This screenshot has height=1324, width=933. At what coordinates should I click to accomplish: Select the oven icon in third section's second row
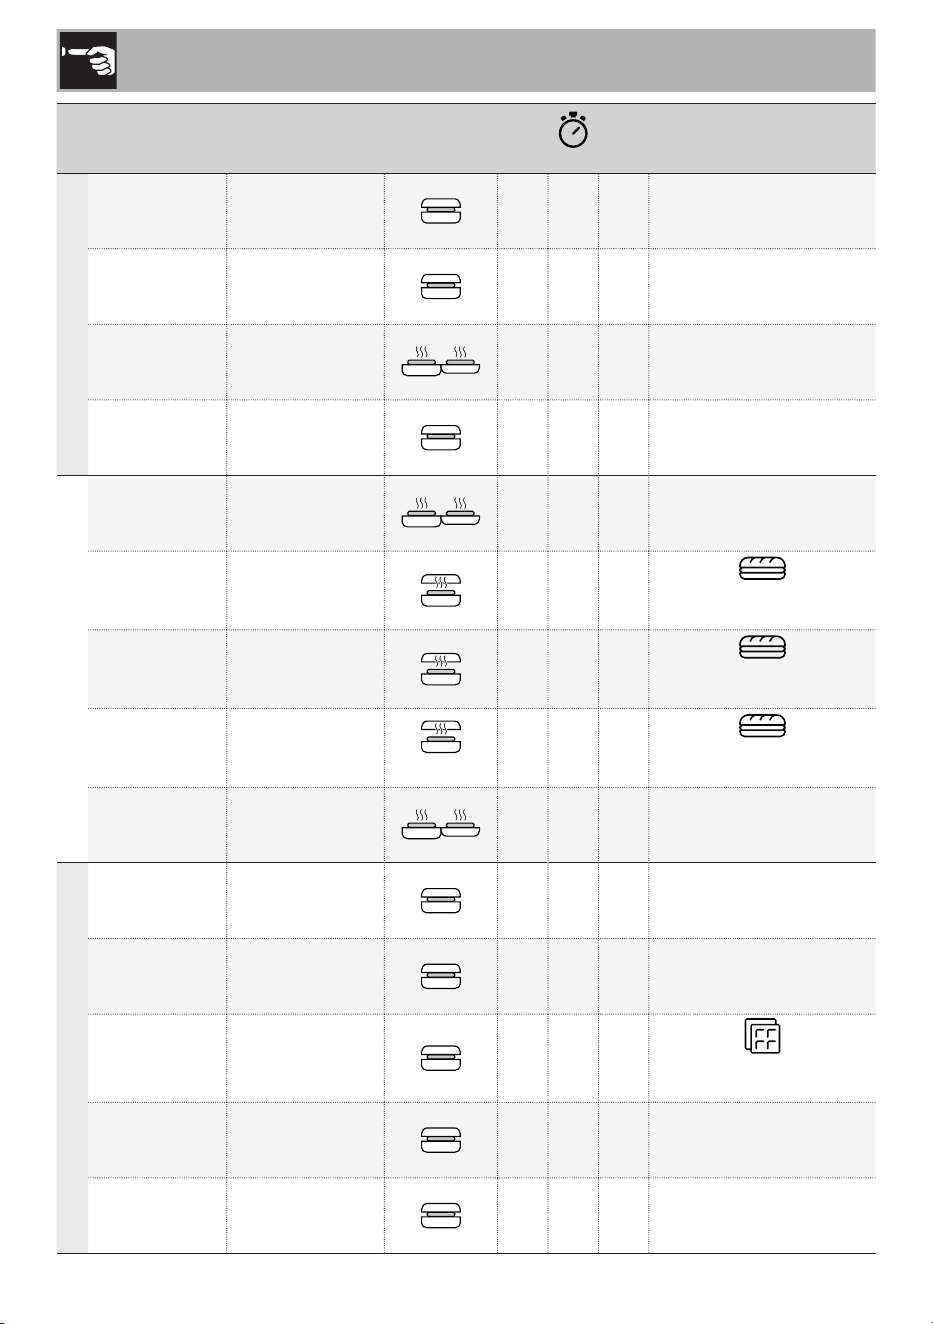point(441,976)
